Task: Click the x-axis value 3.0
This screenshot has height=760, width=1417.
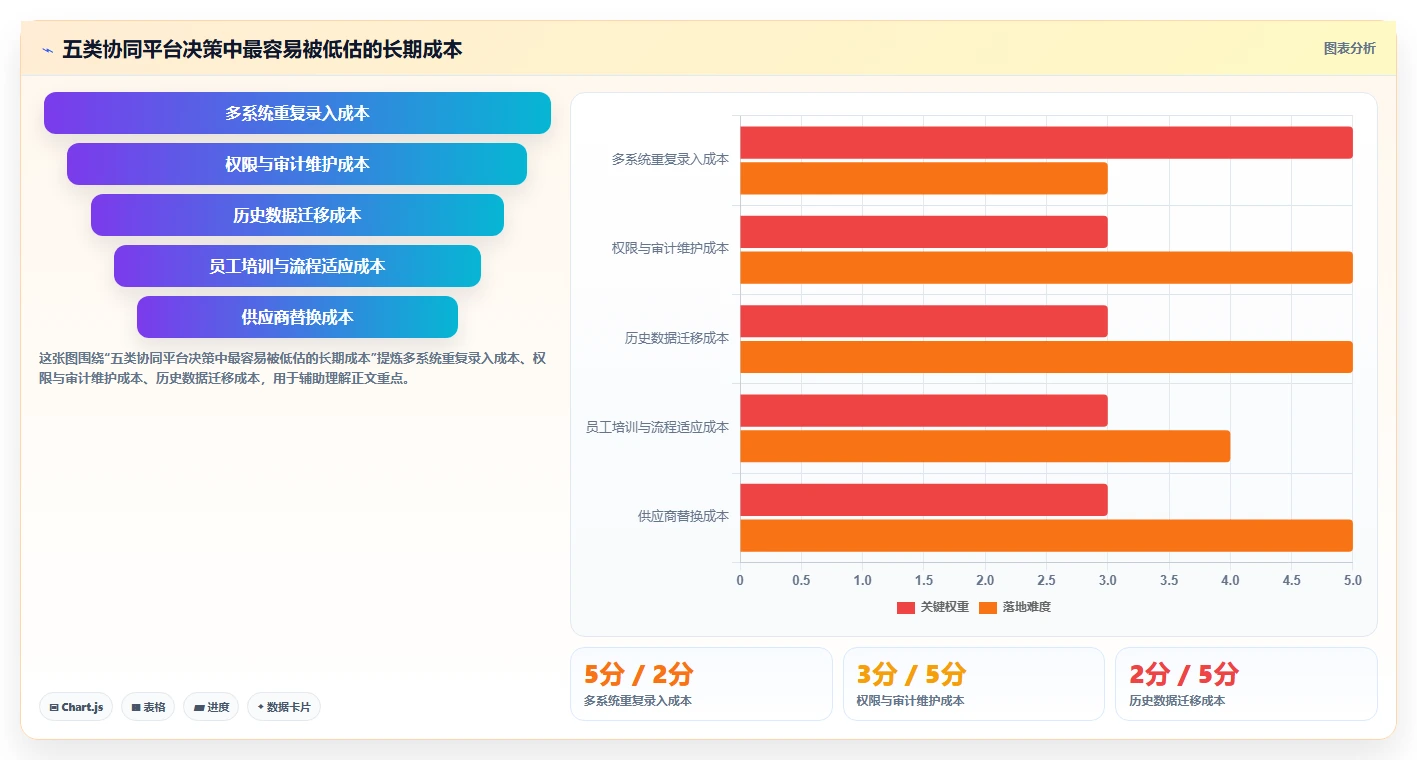Action: point(1108,580)
